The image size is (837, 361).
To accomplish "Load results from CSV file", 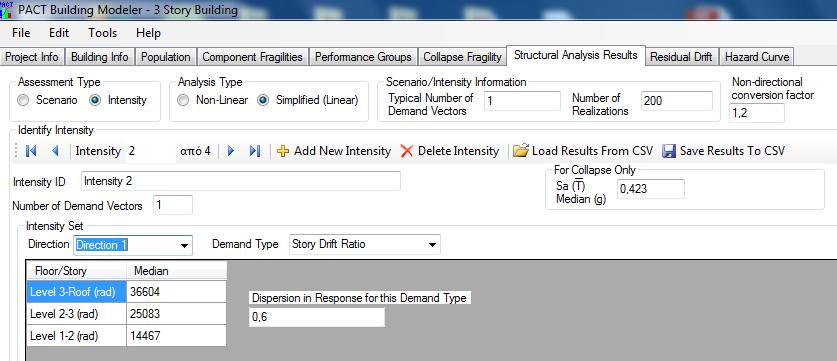I will coord(583,151).
